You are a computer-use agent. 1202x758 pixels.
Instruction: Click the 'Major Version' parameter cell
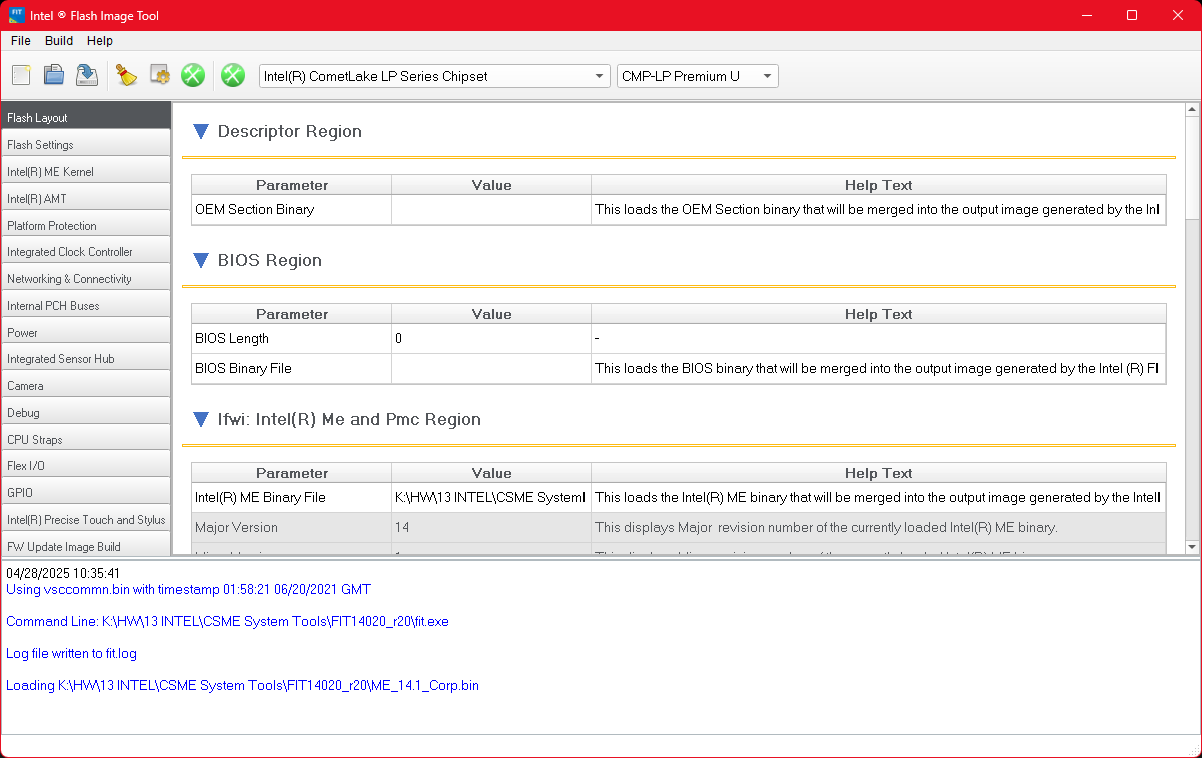(x=292, y=527)
